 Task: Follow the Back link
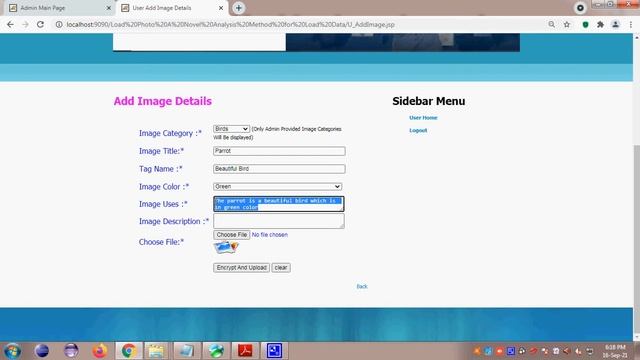[x=362, y=287]
